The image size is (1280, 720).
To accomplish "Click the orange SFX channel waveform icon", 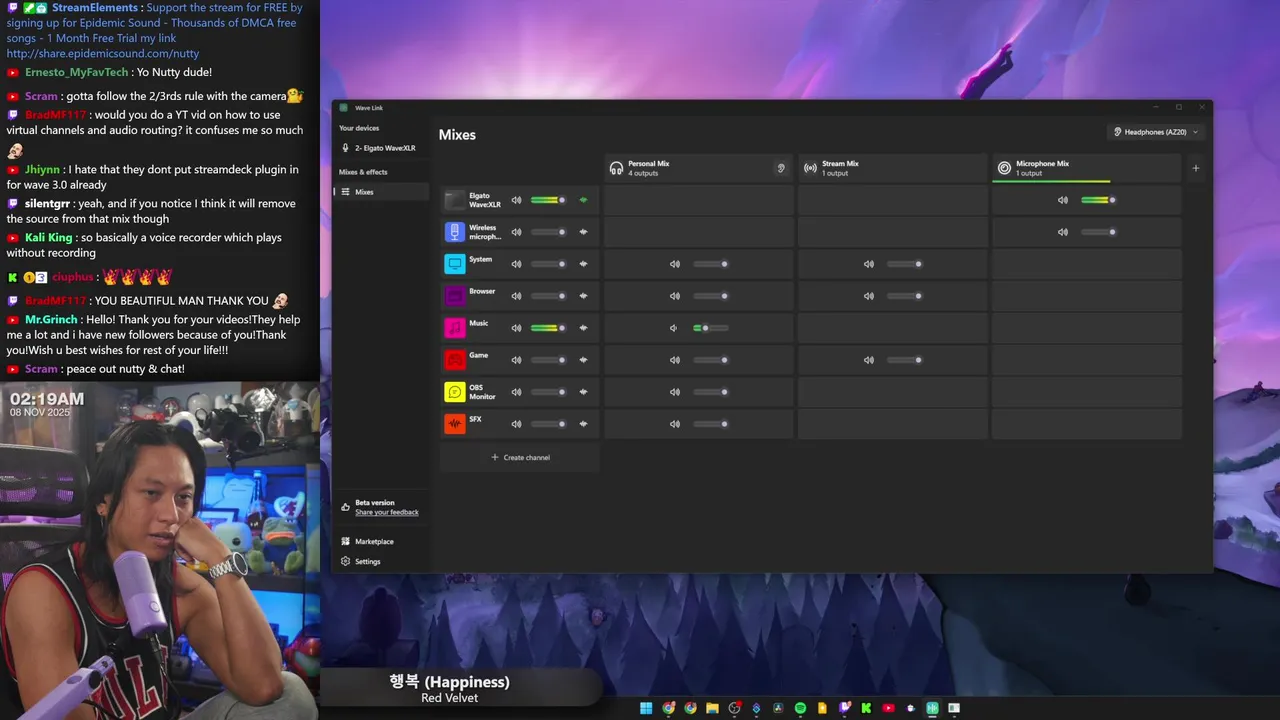I will (x=454, y=424).
